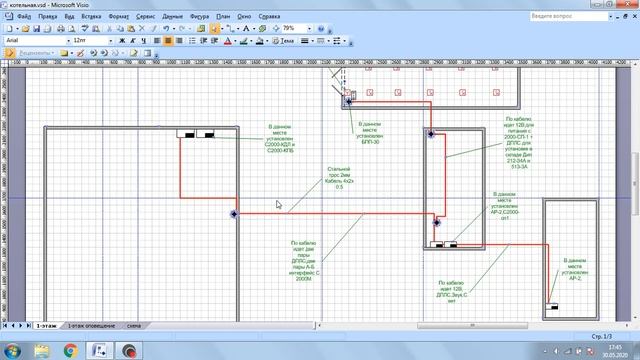The width and height of the screenshot is (640, 360).
Task: Run the Spelling check icon
Action: [x=84, y=29]
